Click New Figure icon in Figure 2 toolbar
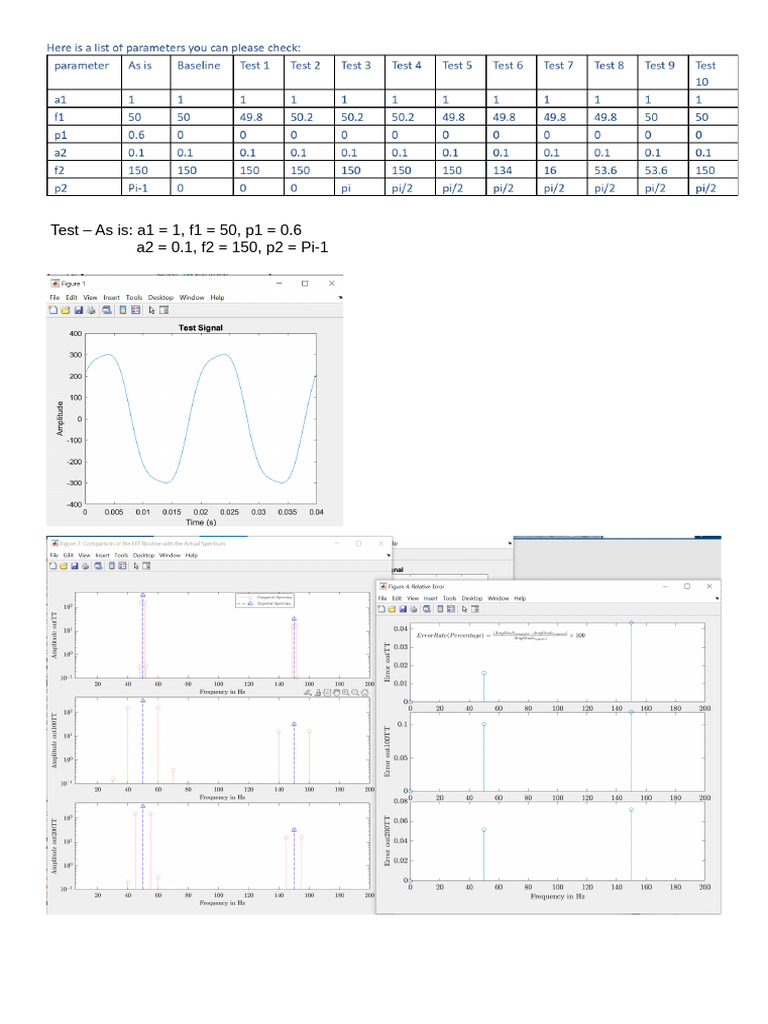Screen dimensions: 768x1024 53,566
